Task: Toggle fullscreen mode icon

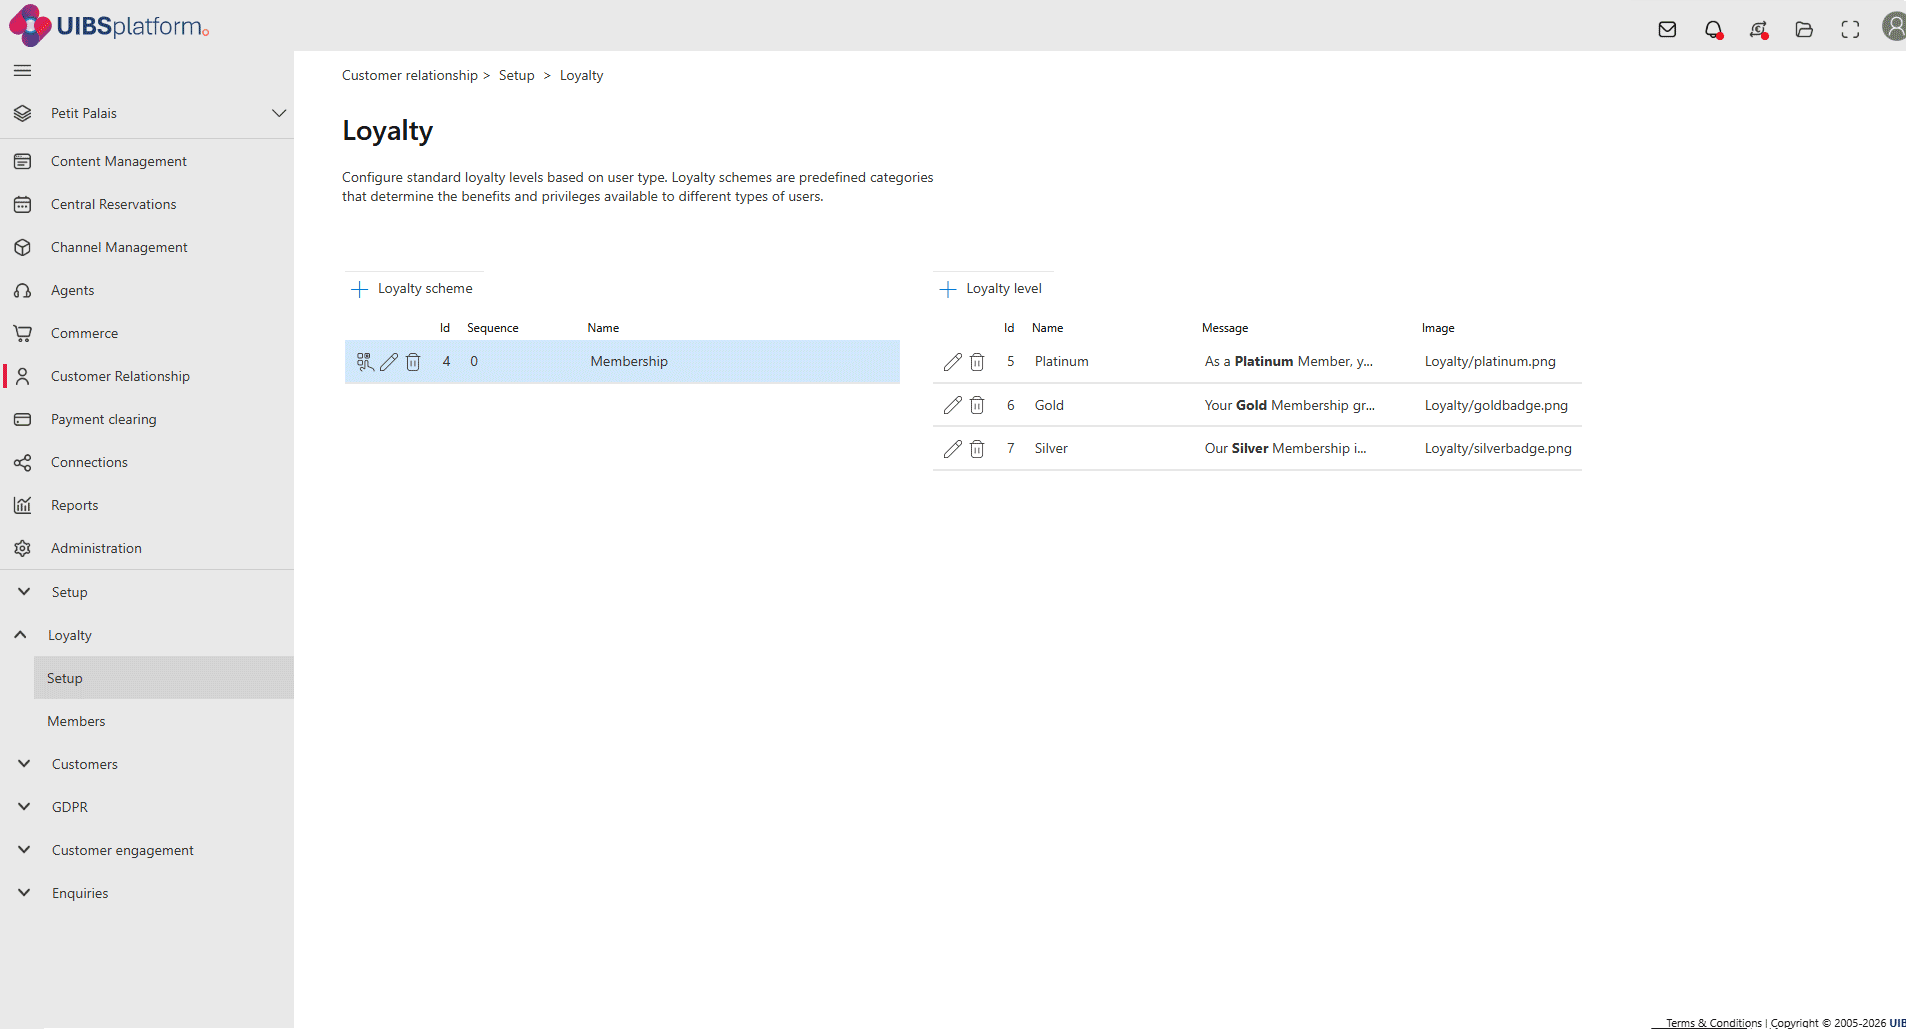Action: [x=1850, y=29]
